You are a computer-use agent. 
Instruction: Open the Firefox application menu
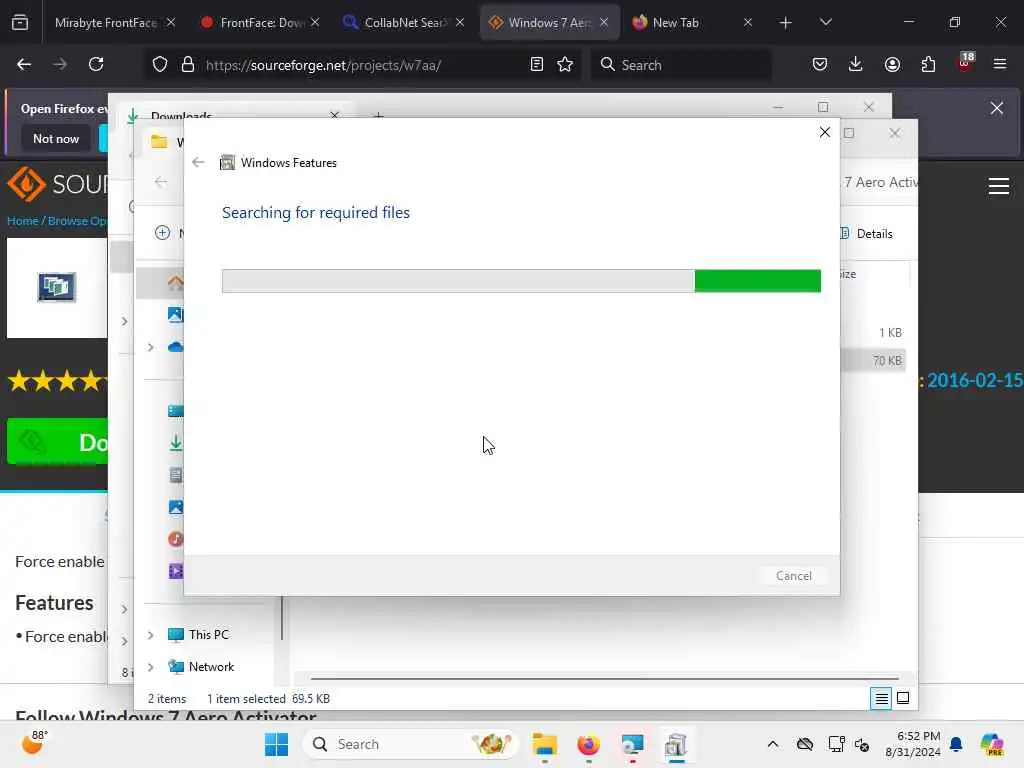click(x=1000, y=64)
